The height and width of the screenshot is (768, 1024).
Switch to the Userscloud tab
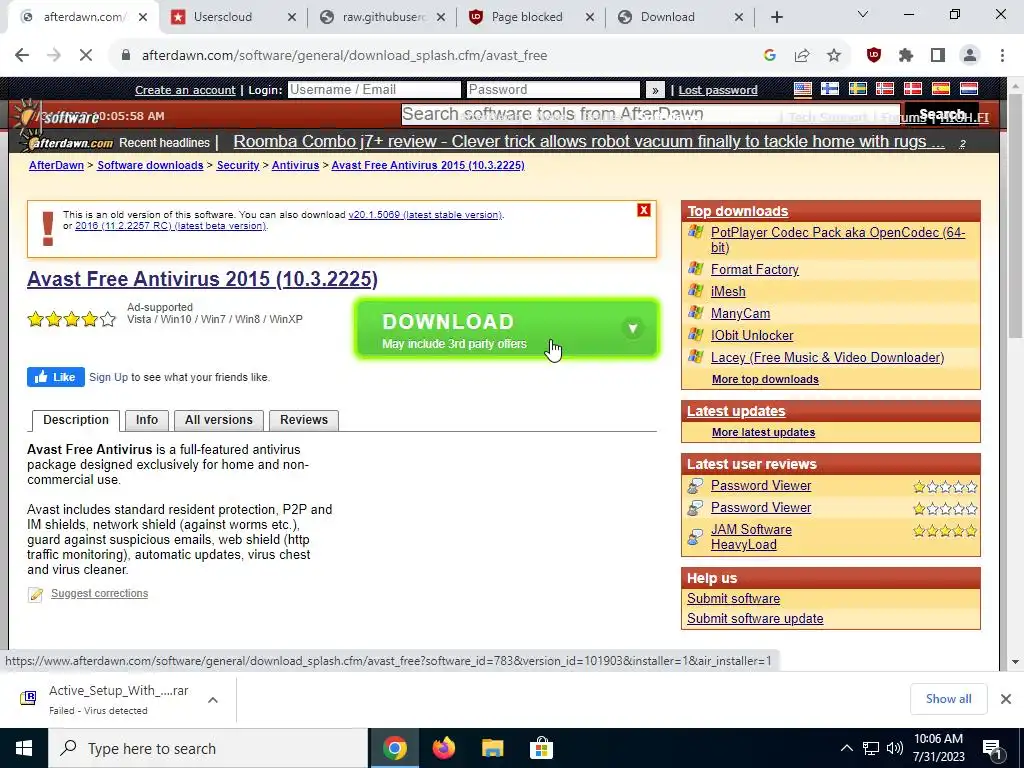233,17
